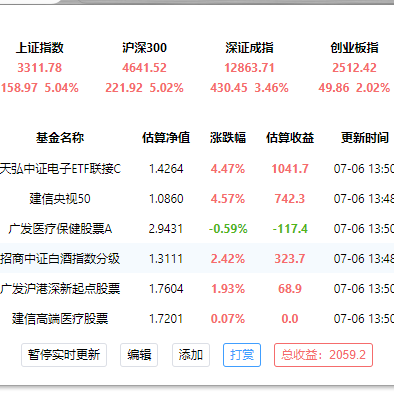Image resolution: width=394 pixels, height=394 pixels.
Task: Select fund 广发医疗保健股票A
Action: pyautogui.click(x=60, y=229)
